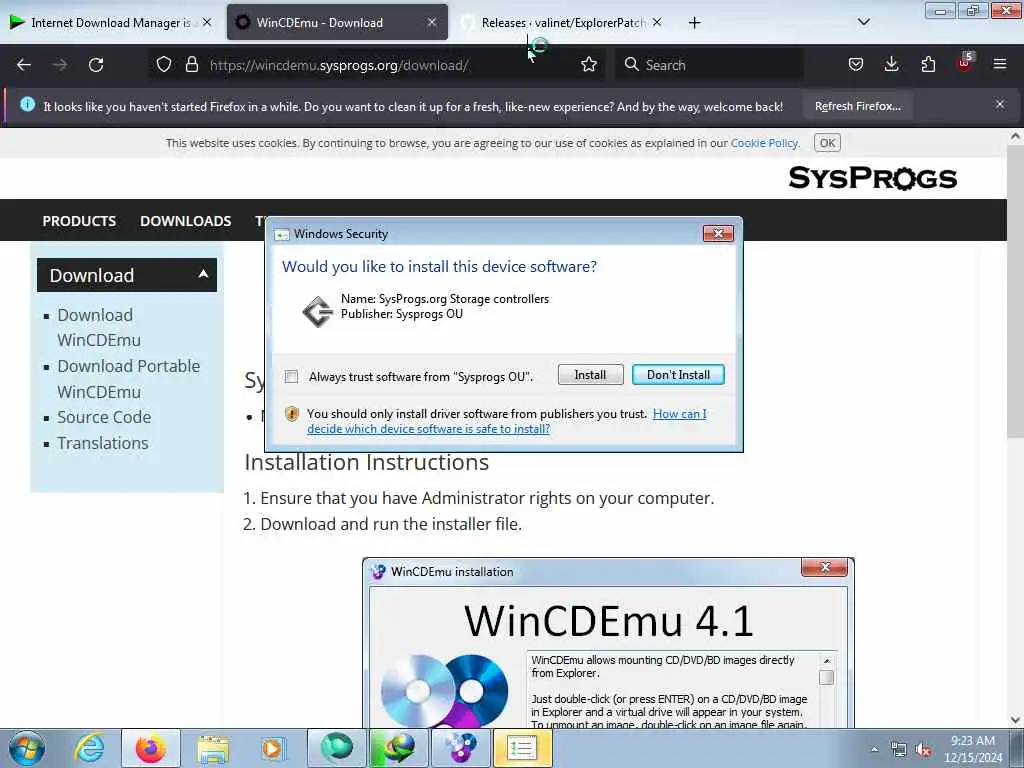Click Install in Windows Security dialog

click(x=590, y=375)
